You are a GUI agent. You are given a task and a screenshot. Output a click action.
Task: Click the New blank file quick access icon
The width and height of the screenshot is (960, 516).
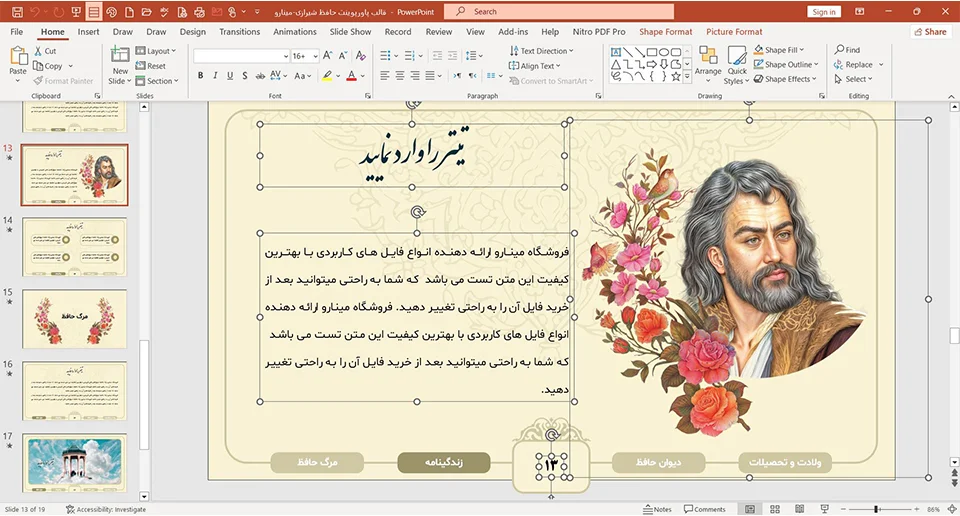click(129, 12)
